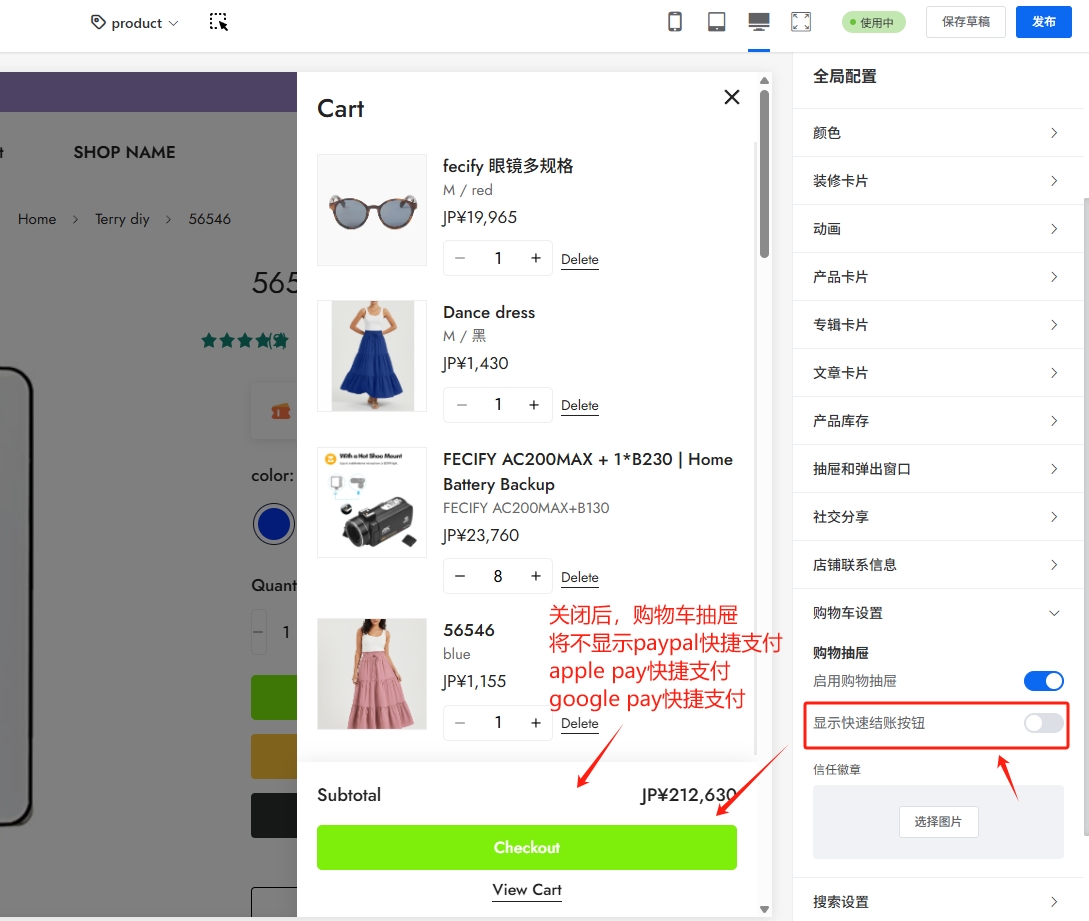Close the Cart drawer
The image size is (1089, 921).
click(x=732, y=97)
